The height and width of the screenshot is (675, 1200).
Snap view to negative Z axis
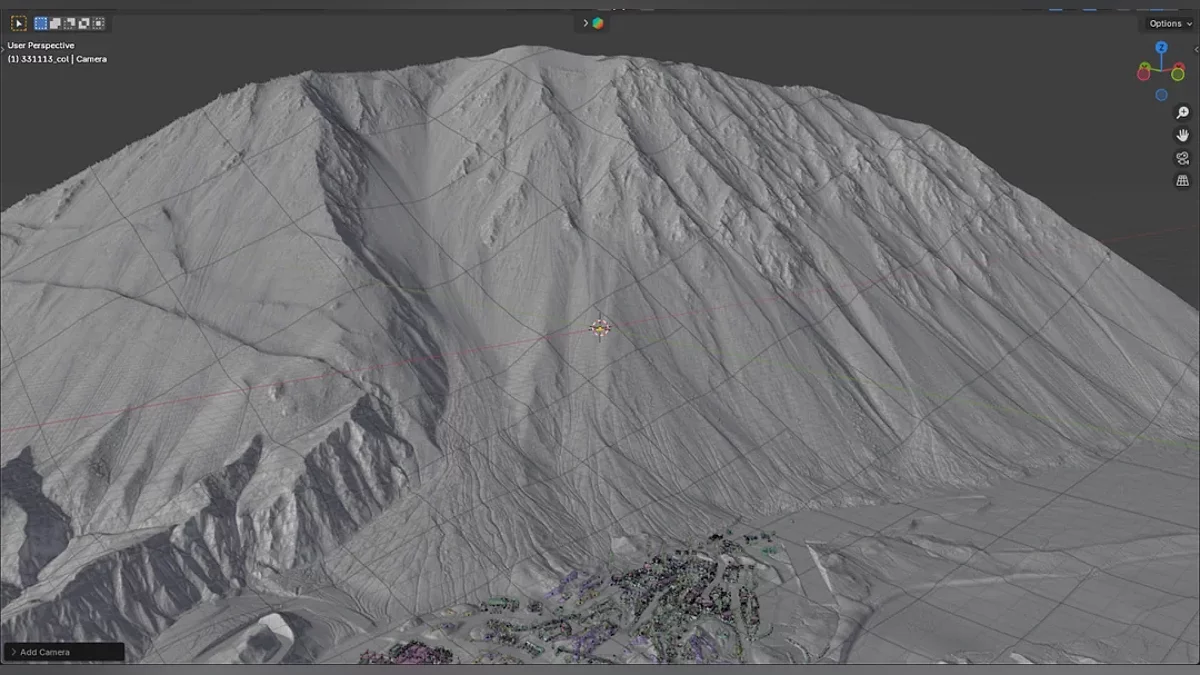pyautogui.click(x=1161, y=95)
